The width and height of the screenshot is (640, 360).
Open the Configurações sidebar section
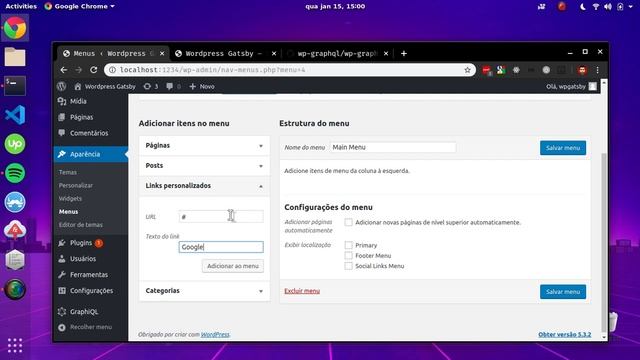[x=91, y=291]
